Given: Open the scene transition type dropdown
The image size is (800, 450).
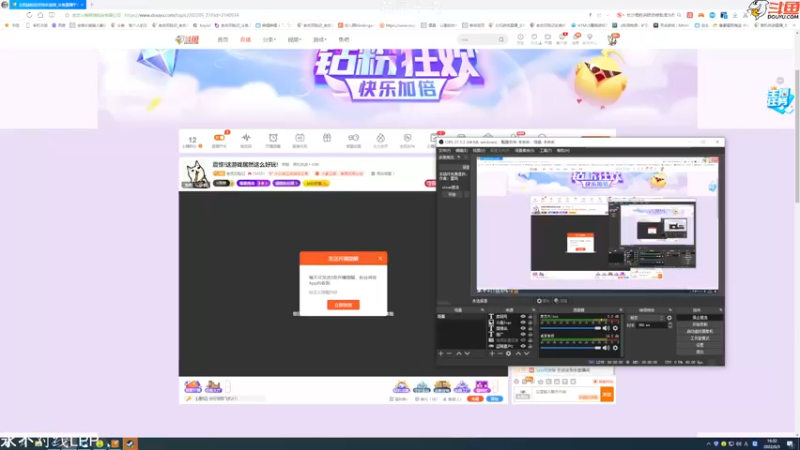Looking at the screenshot, I should tap(646, 318).
